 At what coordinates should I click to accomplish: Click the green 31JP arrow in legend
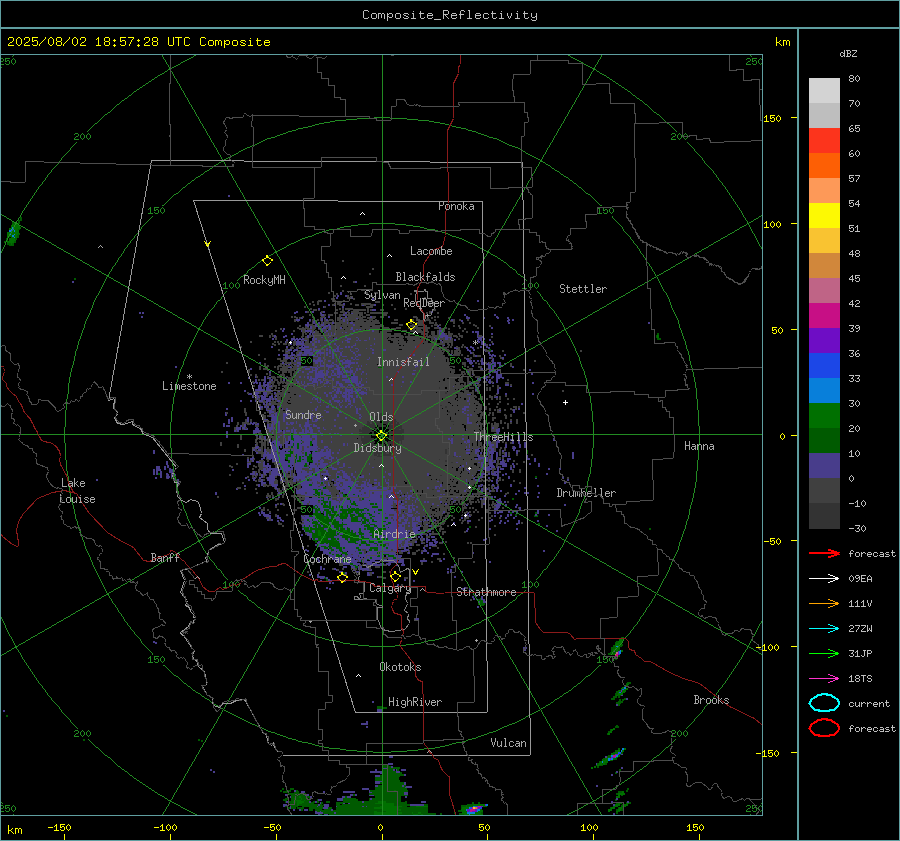(x=824, y=653)
